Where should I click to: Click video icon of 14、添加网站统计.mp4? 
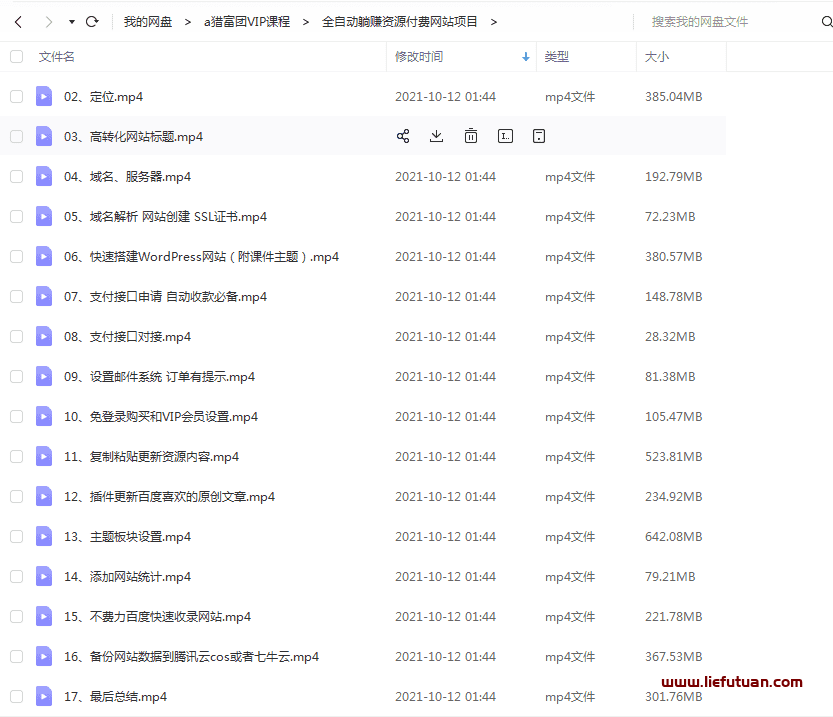[44, 576]
